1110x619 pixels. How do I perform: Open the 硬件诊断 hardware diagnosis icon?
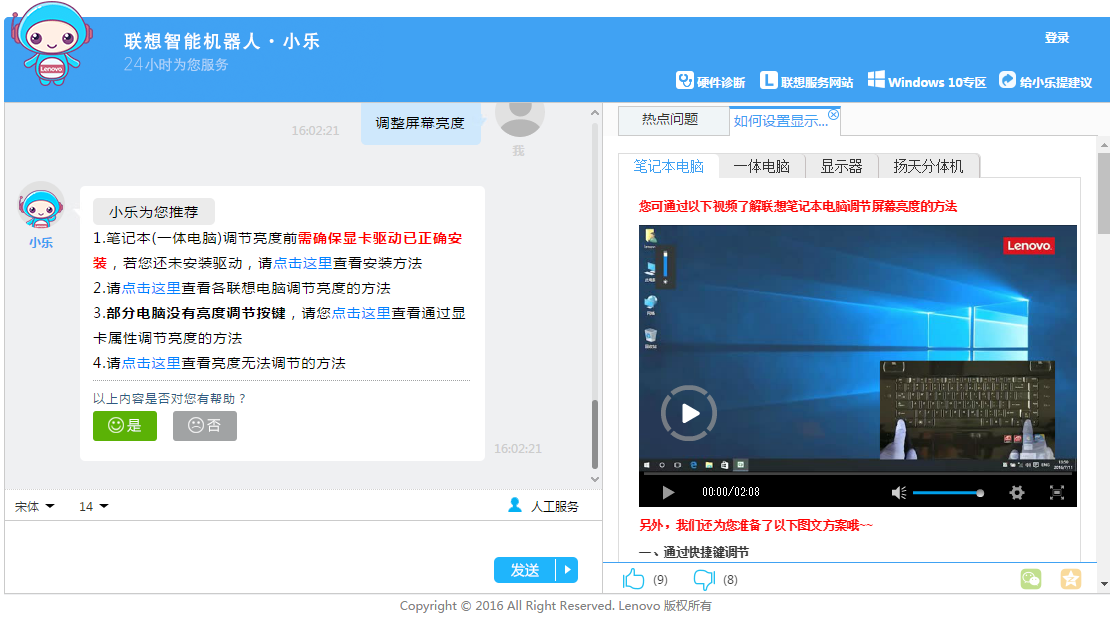(x=685, y=81)
